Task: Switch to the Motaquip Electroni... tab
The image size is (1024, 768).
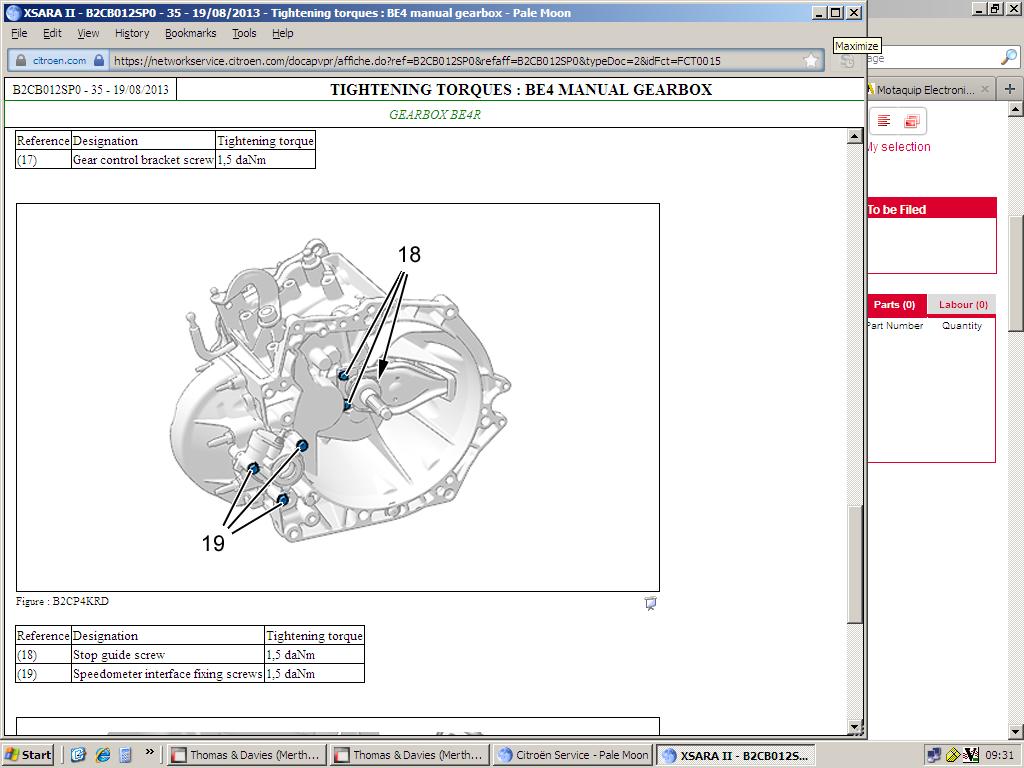Action: pos(924,89)
